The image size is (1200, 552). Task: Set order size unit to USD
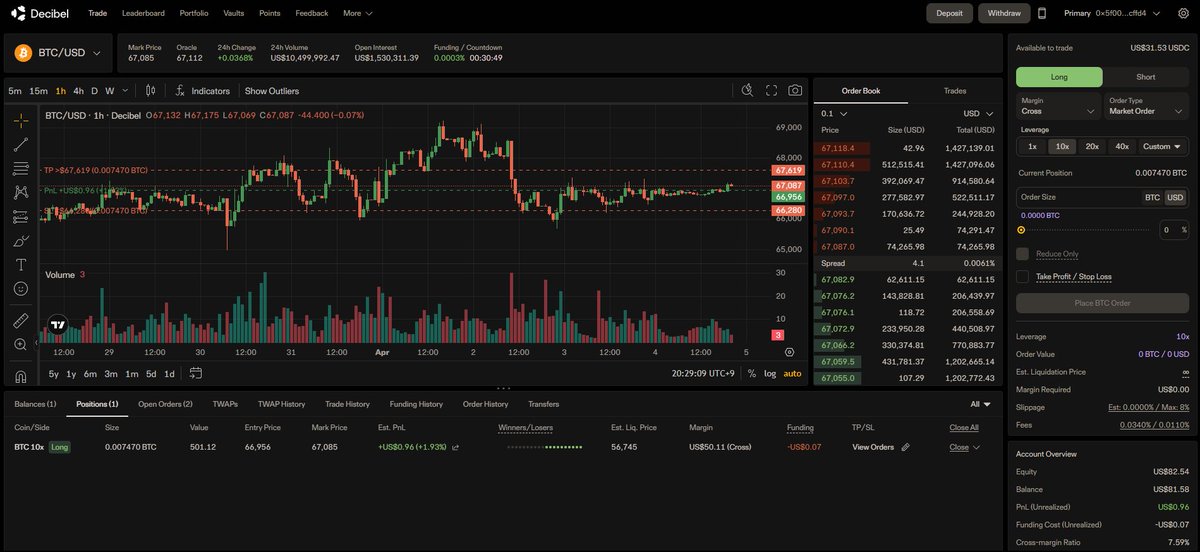[1175, 198]
